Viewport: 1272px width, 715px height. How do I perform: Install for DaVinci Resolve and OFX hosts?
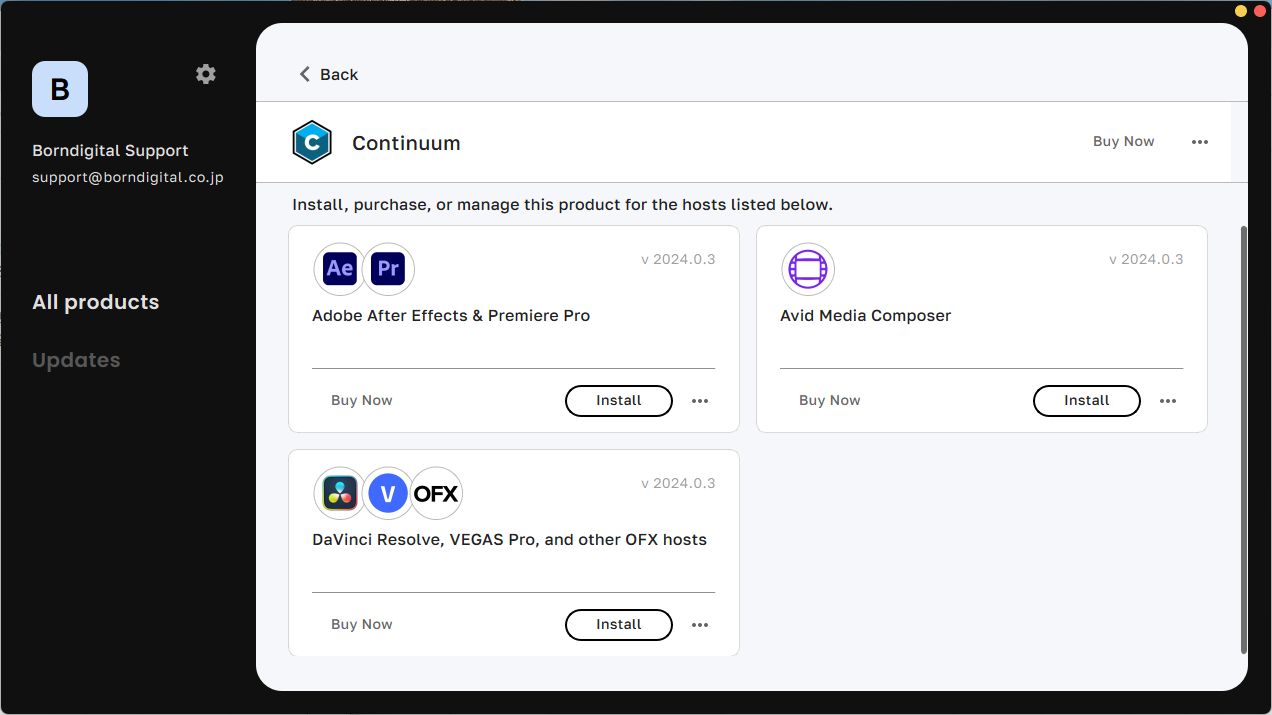619,624
